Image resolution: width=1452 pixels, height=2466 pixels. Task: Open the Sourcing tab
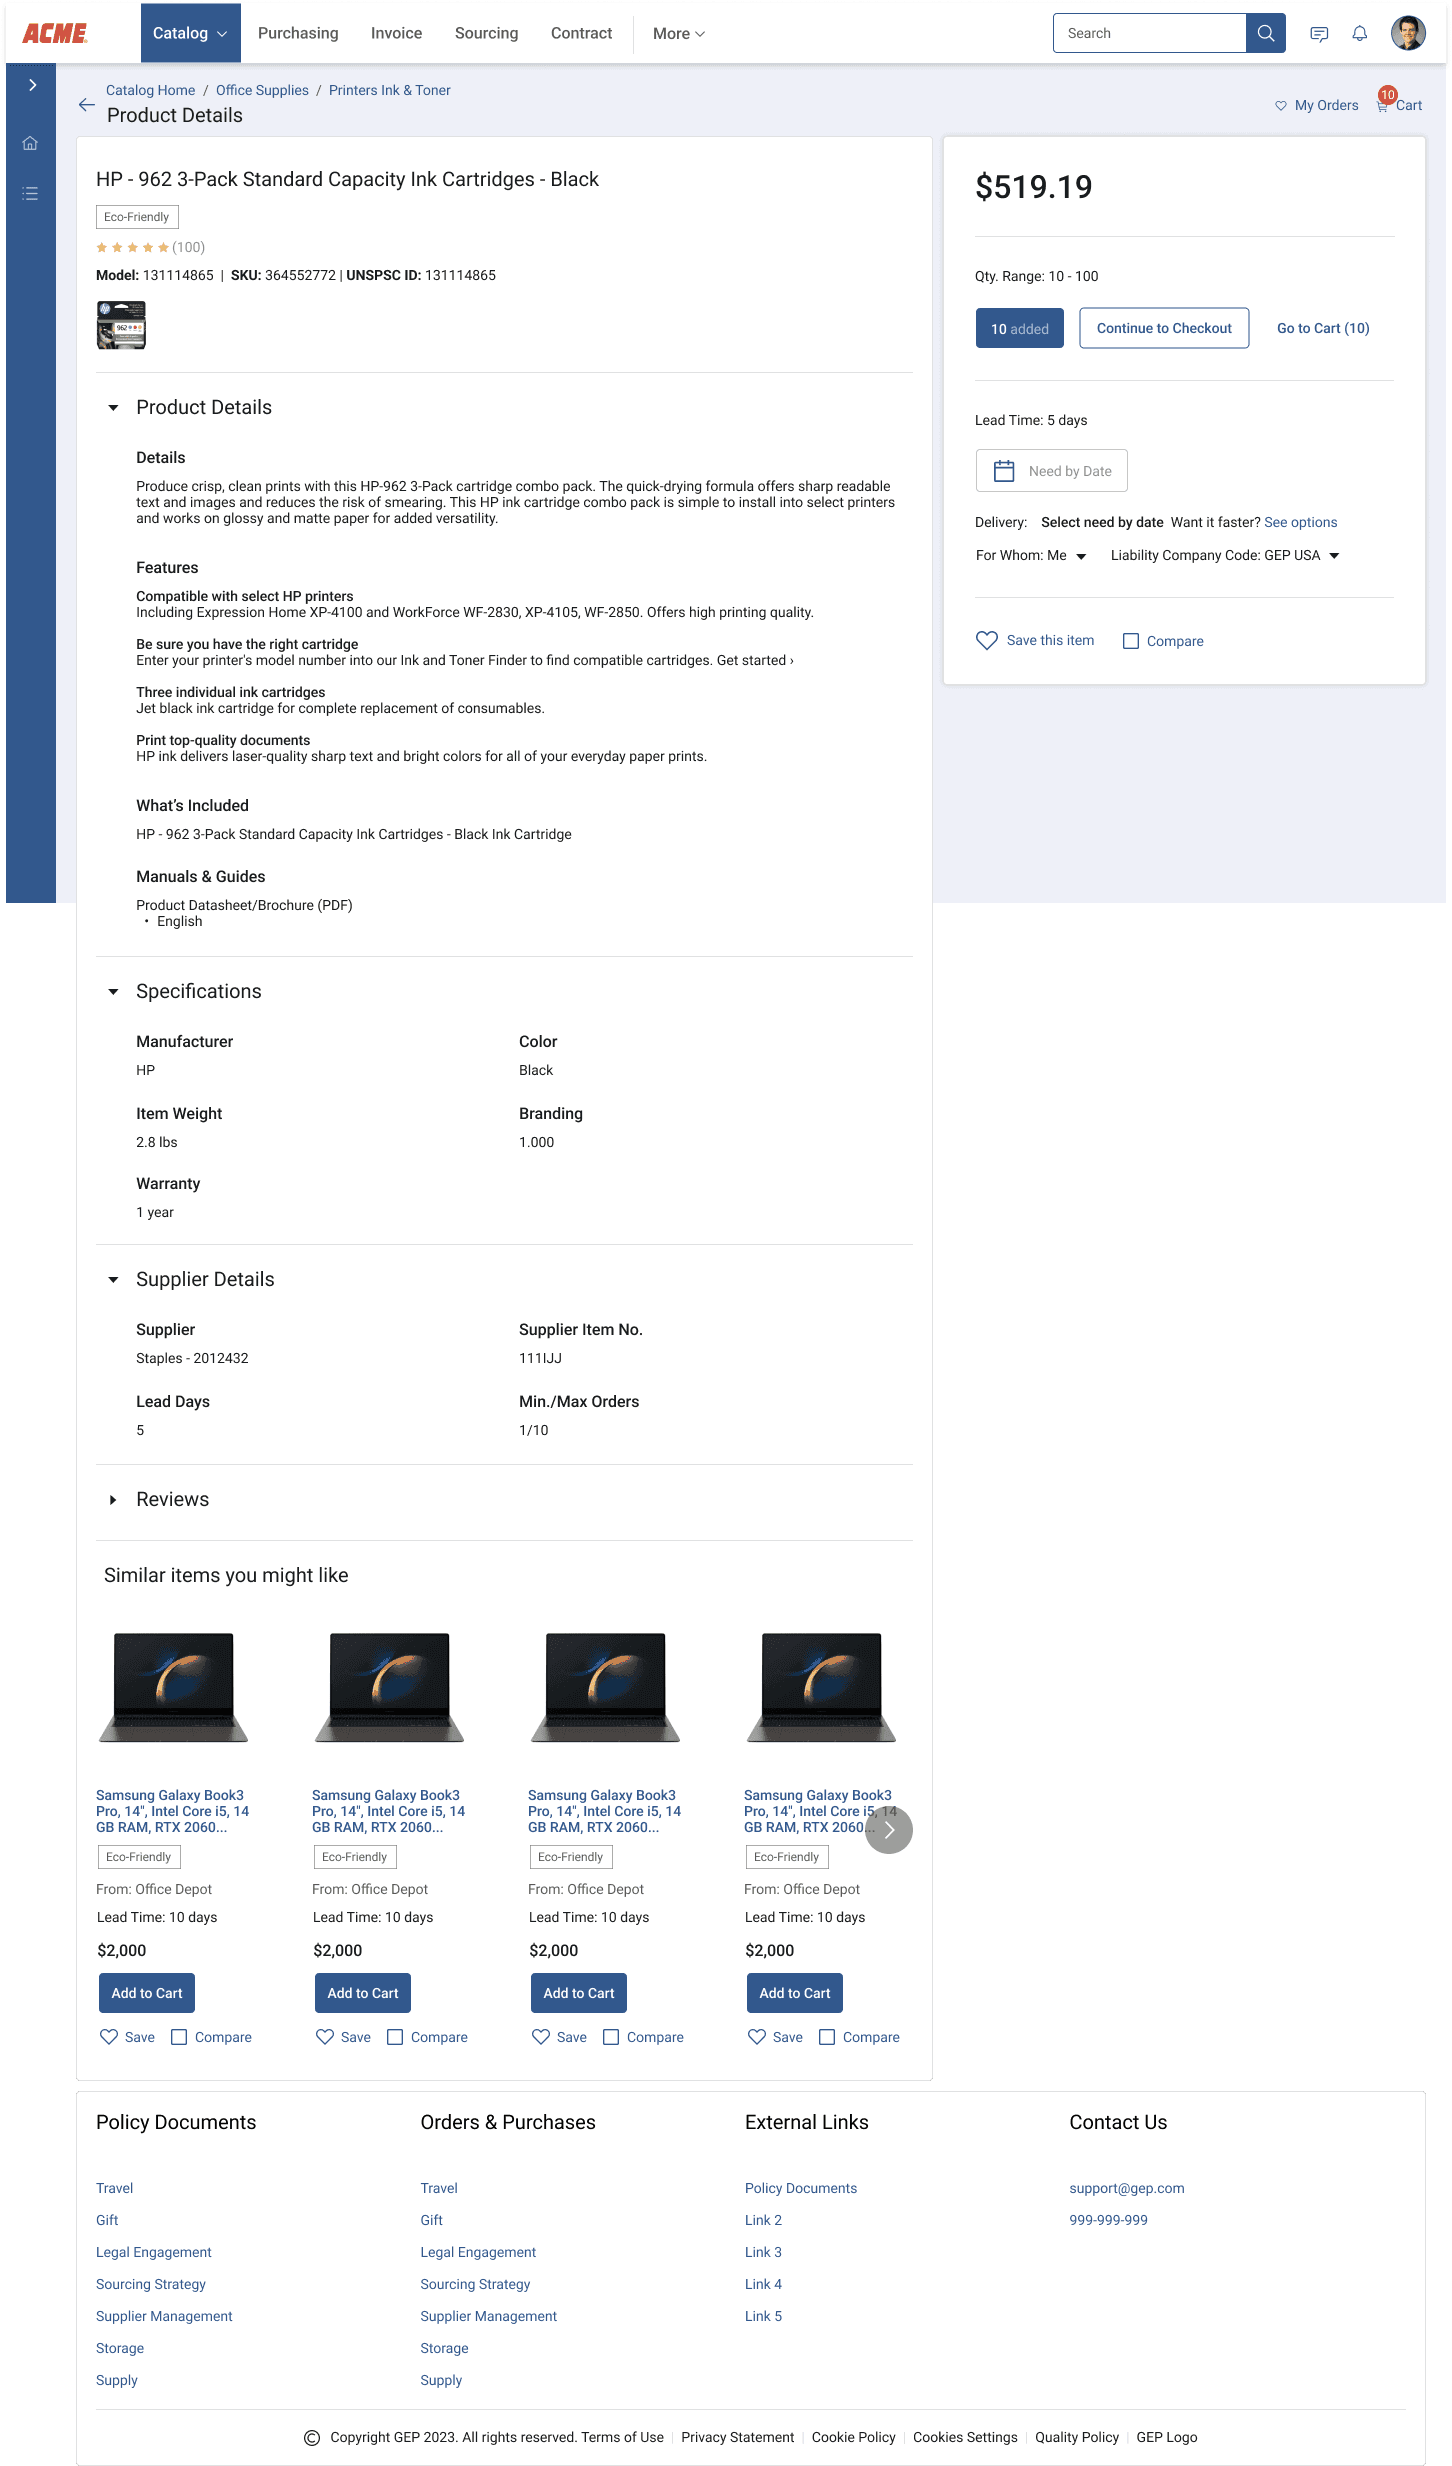(486, 33)
